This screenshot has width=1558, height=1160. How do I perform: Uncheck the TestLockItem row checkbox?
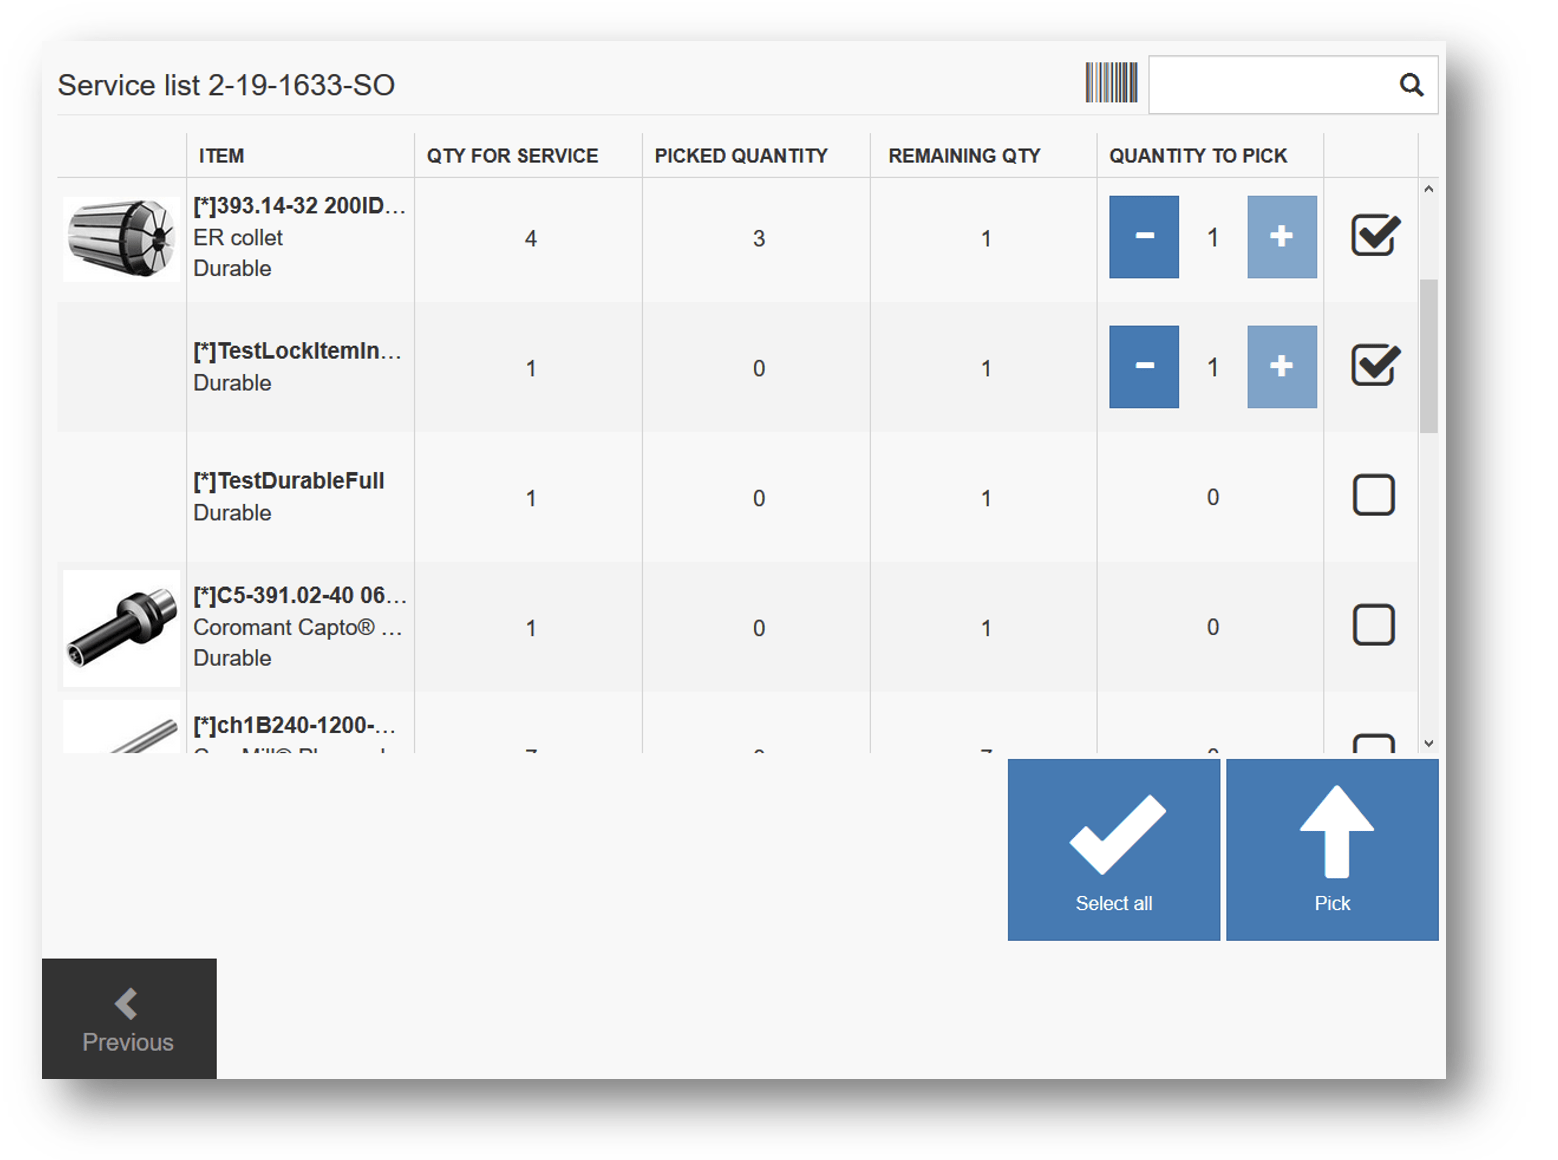click(1374, 365)
